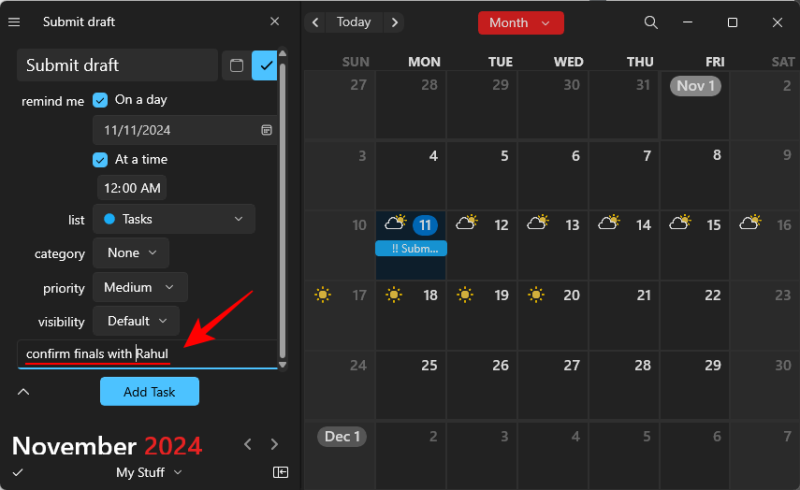Click the sunny icon on Wednesday 20
The height and width of the screenshot is (490, 800).
tap(536, 295)
